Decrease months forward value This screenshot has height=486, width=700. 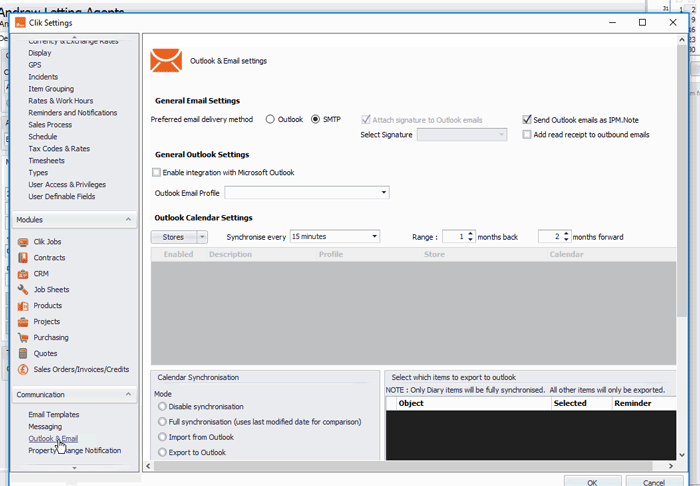click(x=566, y=240)
